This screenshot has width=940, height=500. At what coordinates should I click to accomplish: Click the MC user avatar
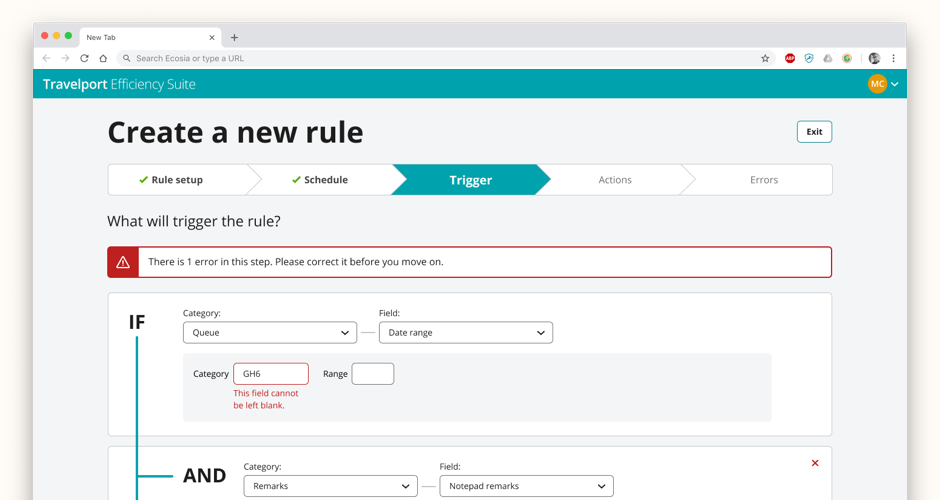tap(877, 84)
